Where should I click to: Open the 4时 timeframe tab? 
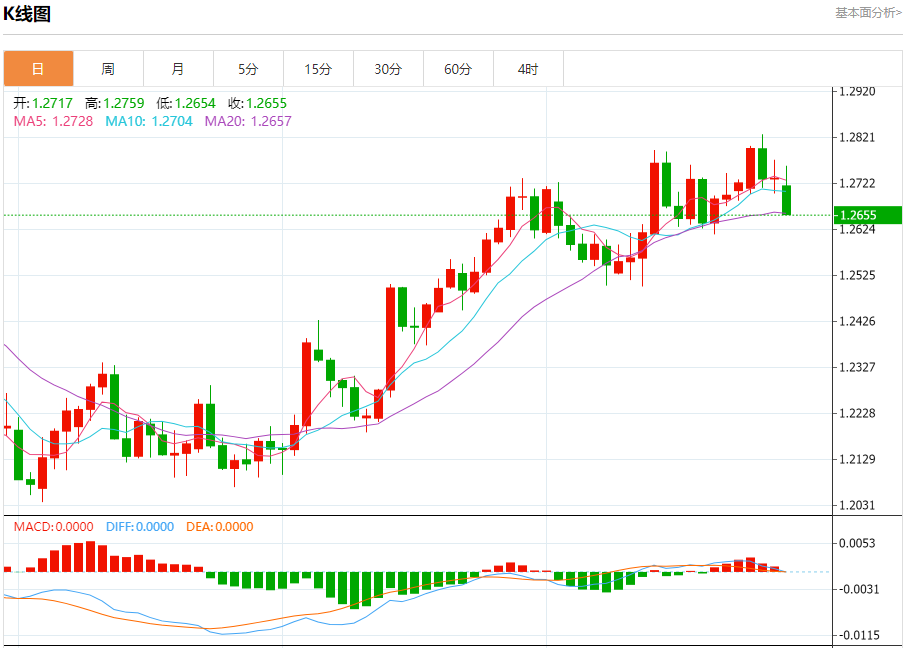point(528,69)
